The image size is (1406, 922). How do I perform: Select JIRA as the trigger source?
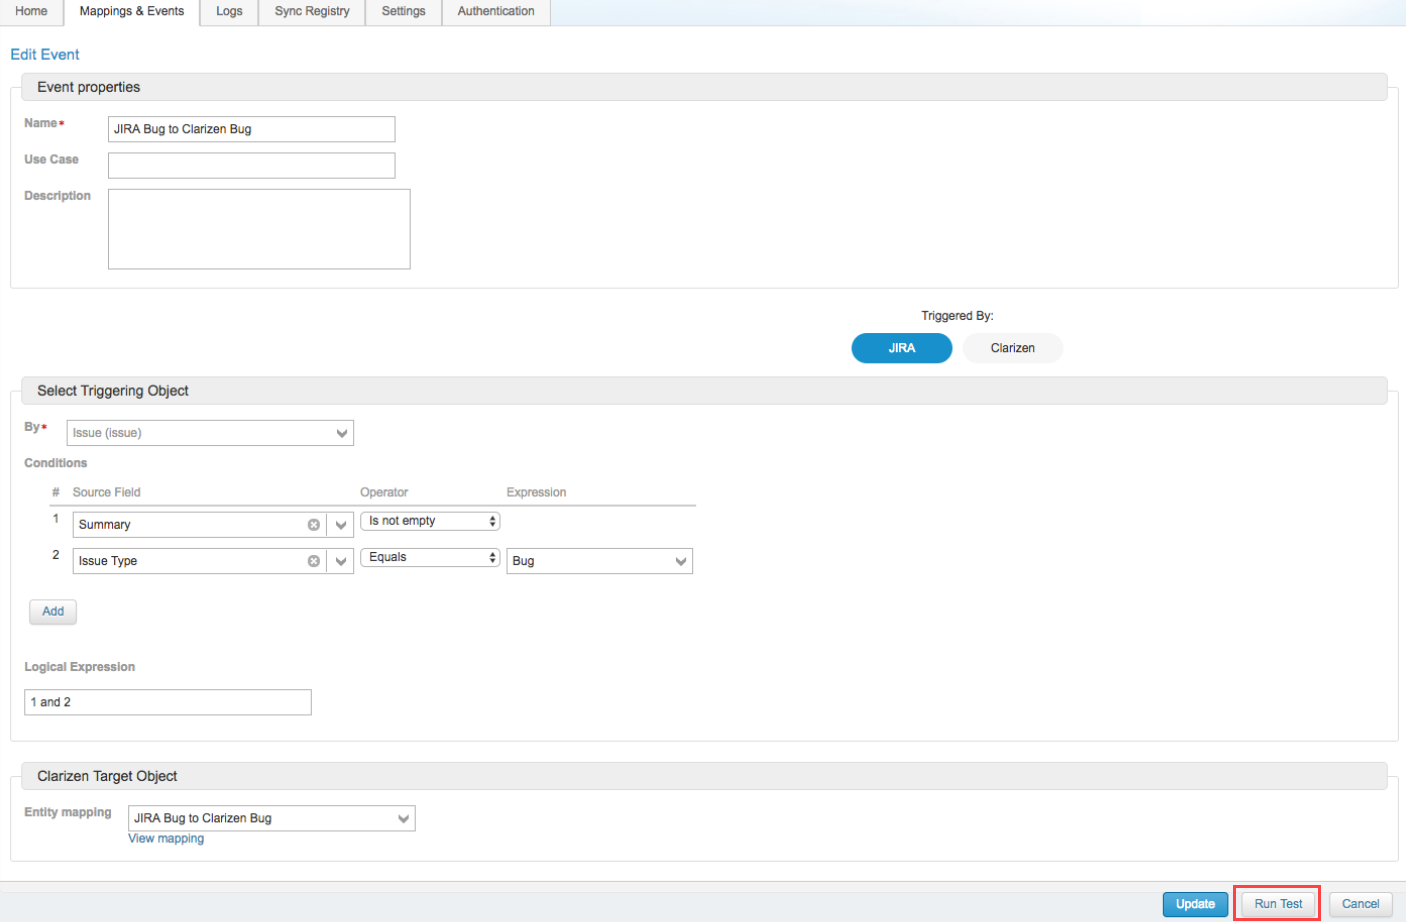[902, 348]
